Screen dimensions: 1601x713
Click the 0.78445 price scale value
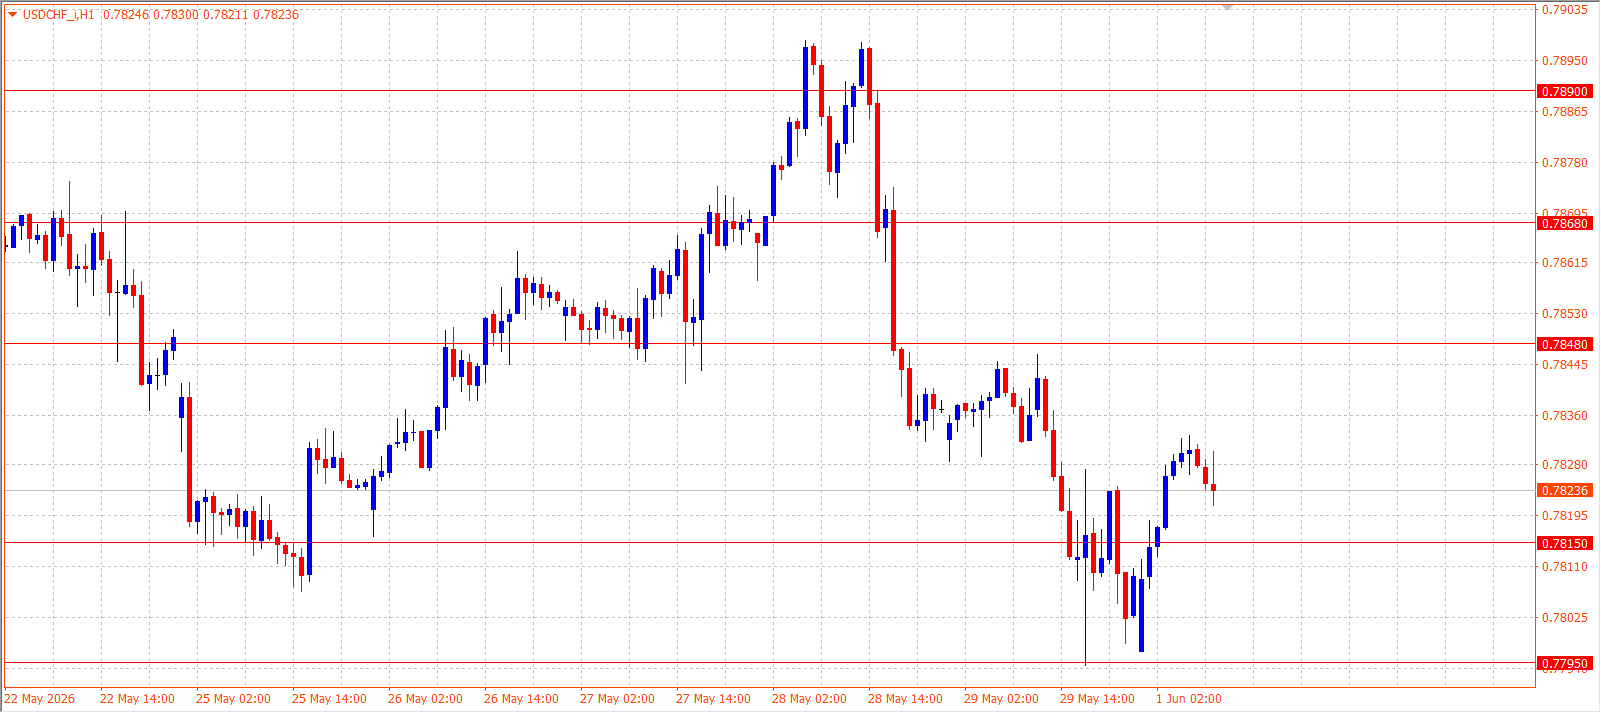1565,365
